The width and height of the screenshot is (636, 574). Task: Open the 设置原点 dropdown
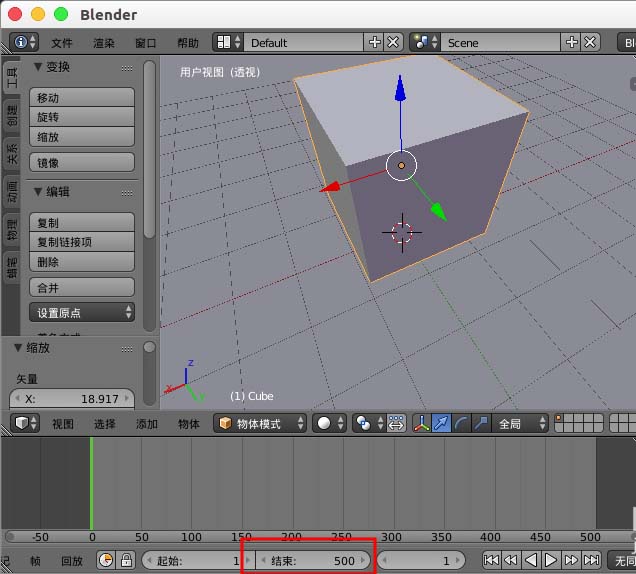[x=82, y=312]
